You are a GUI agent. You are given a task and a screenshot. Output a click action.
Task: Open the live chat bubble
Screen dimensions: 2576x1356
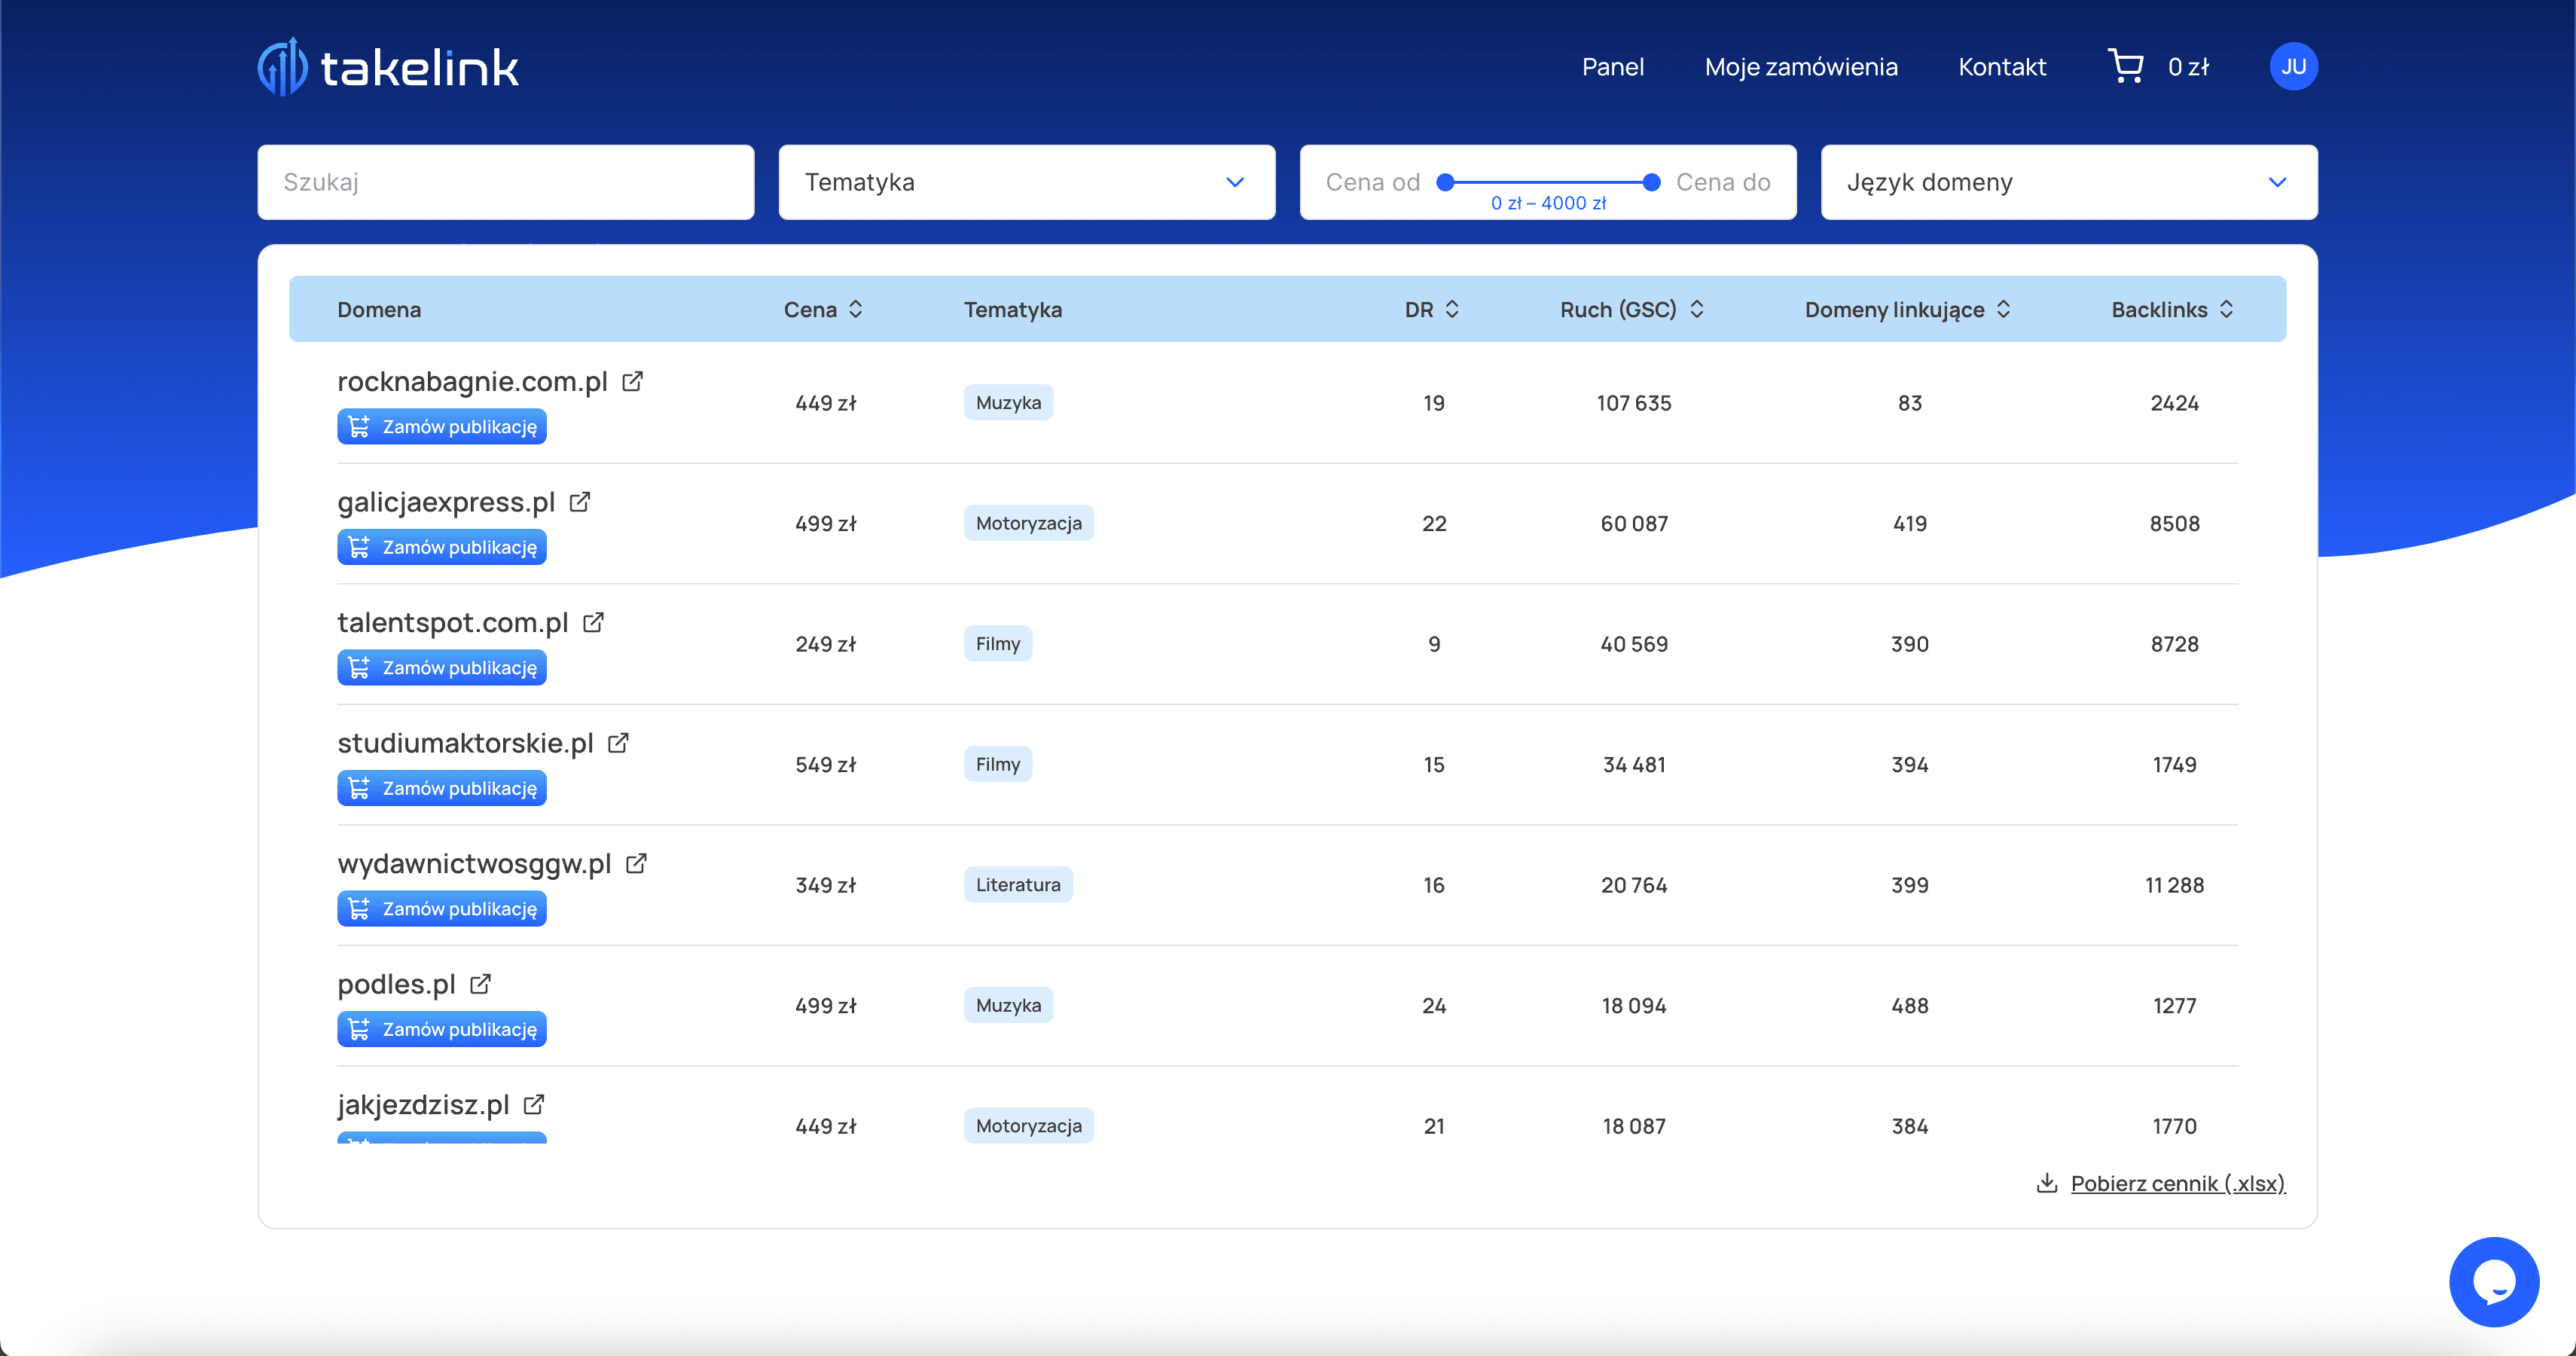coord(2493,1281)
